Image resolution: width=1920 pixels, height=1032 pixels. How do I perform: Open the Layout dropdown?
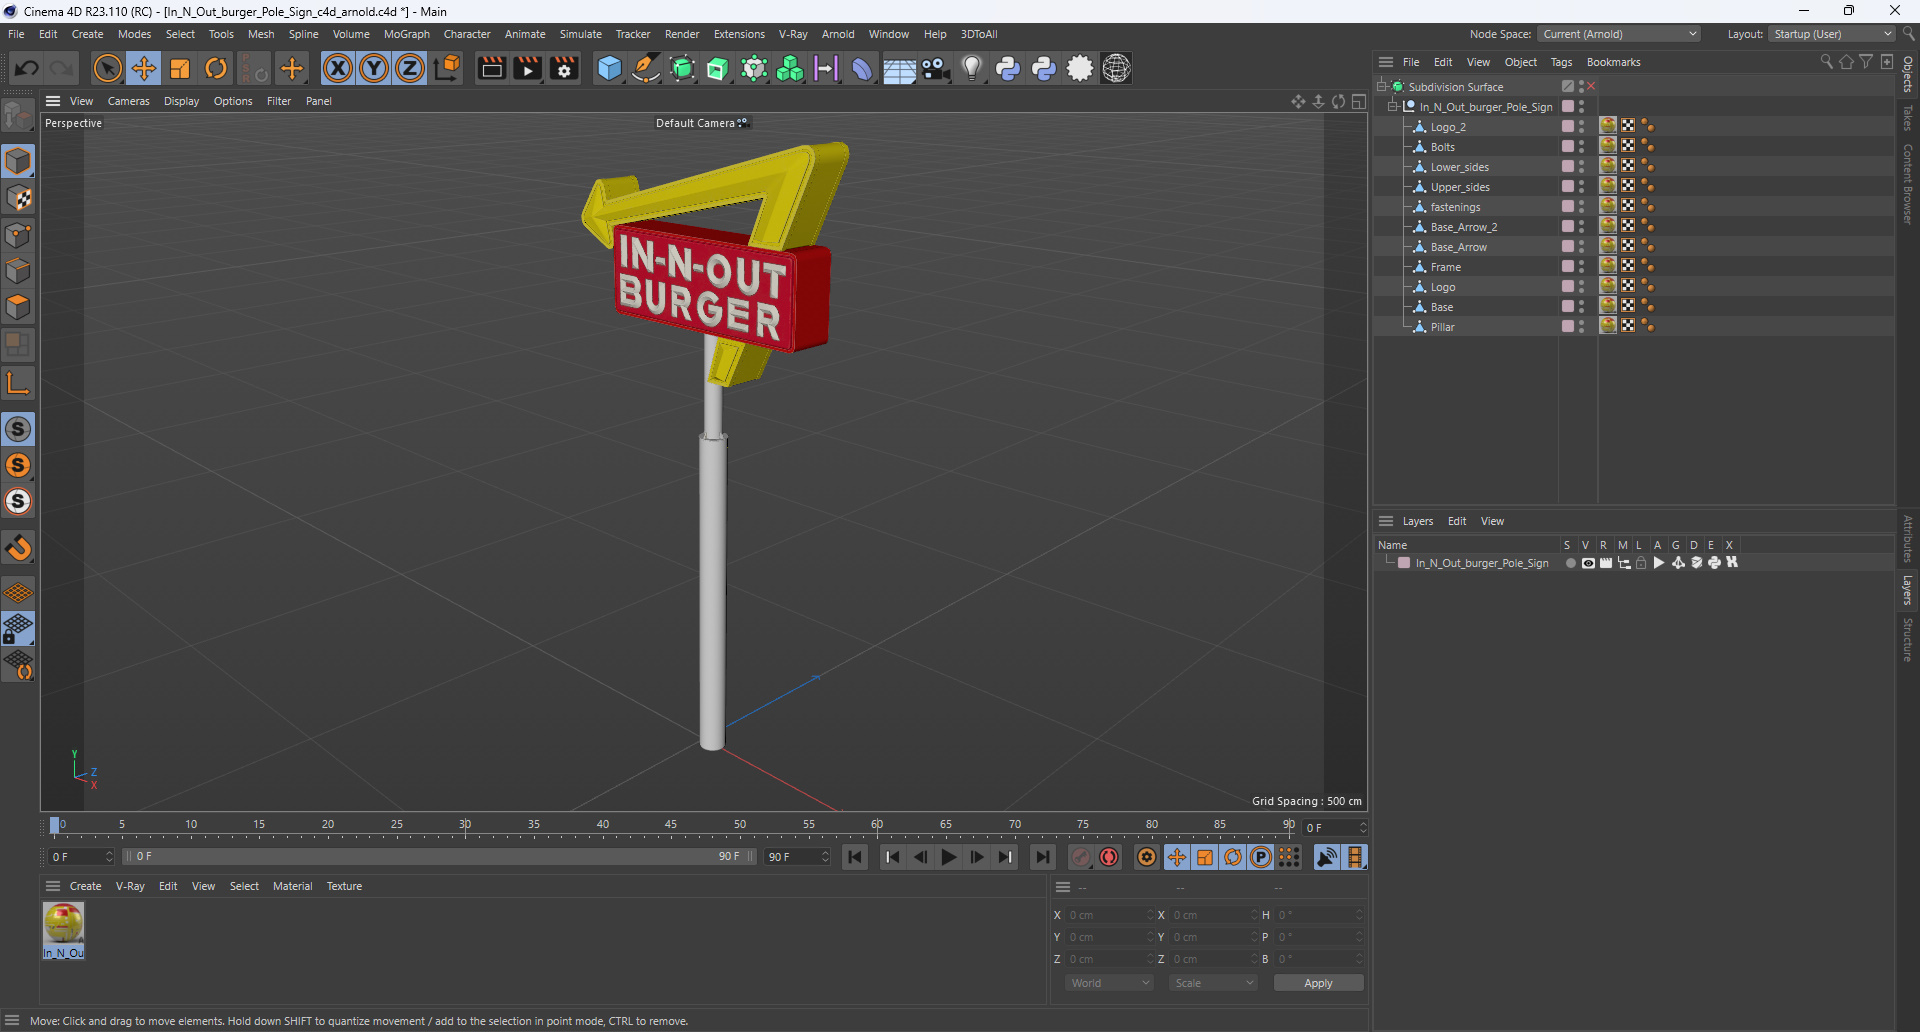point(1832,34)
